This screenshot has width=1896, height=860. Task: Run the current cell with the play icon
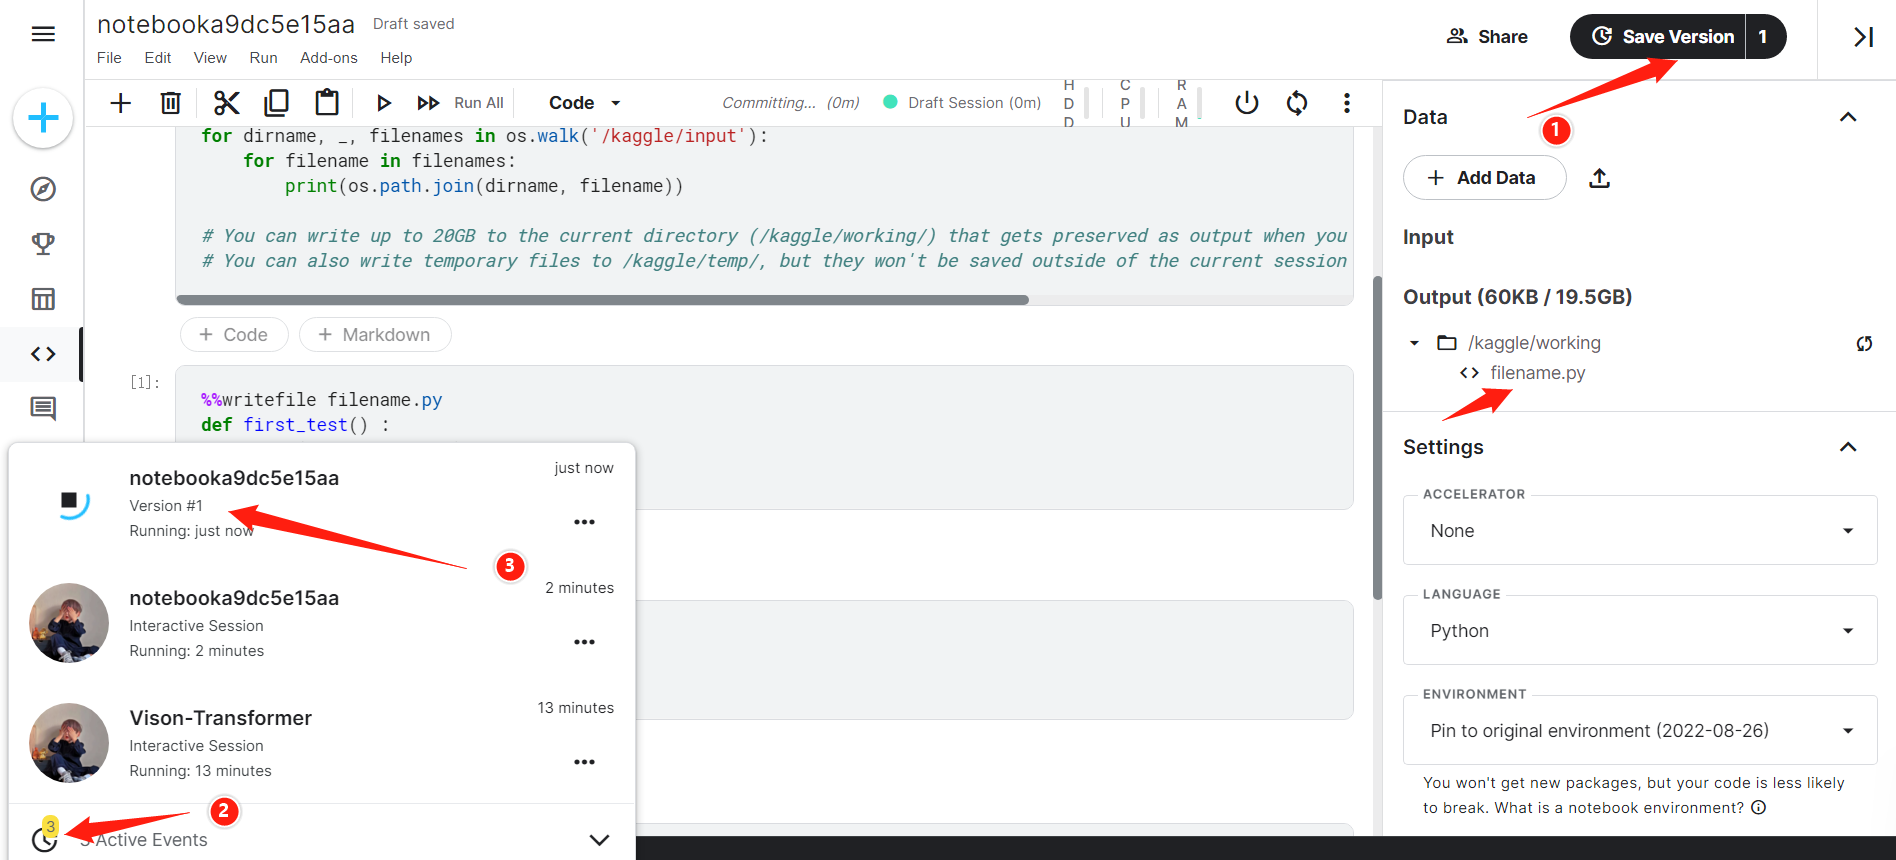383,103
